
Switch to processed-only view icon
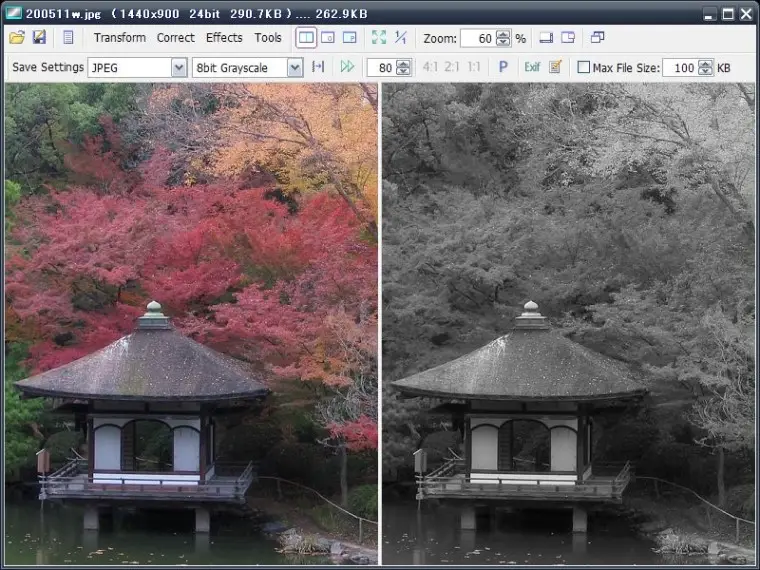pyautogui.click(x=349, y=37)
